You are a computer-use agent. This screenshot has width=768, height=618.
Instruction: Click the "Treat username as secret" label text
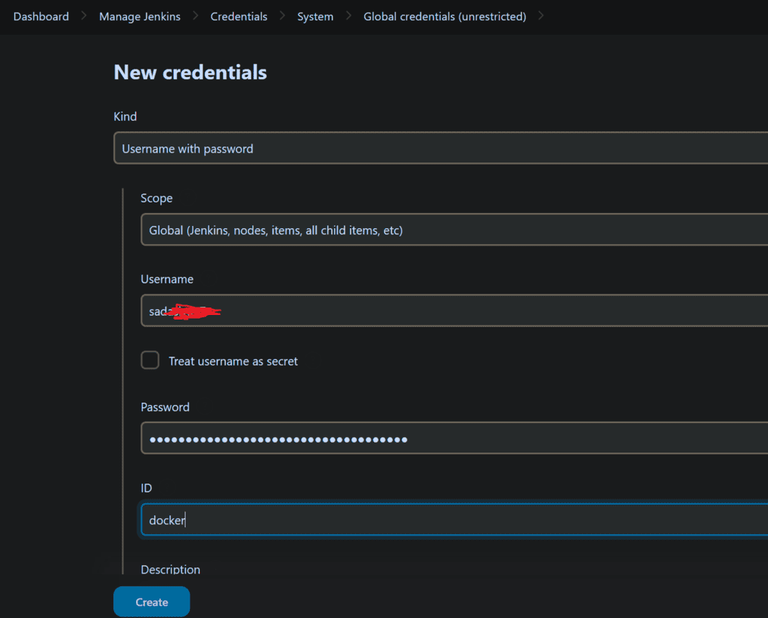[233, 361]
